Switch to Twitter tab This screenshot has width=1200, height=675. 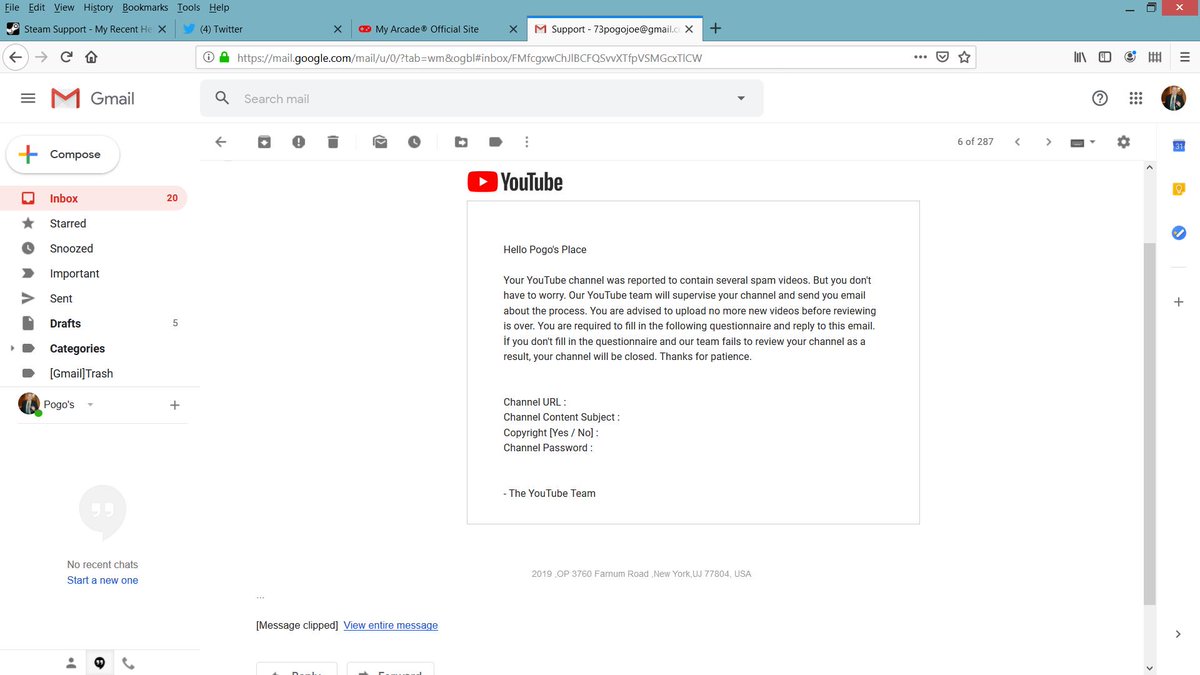(264, 29)
